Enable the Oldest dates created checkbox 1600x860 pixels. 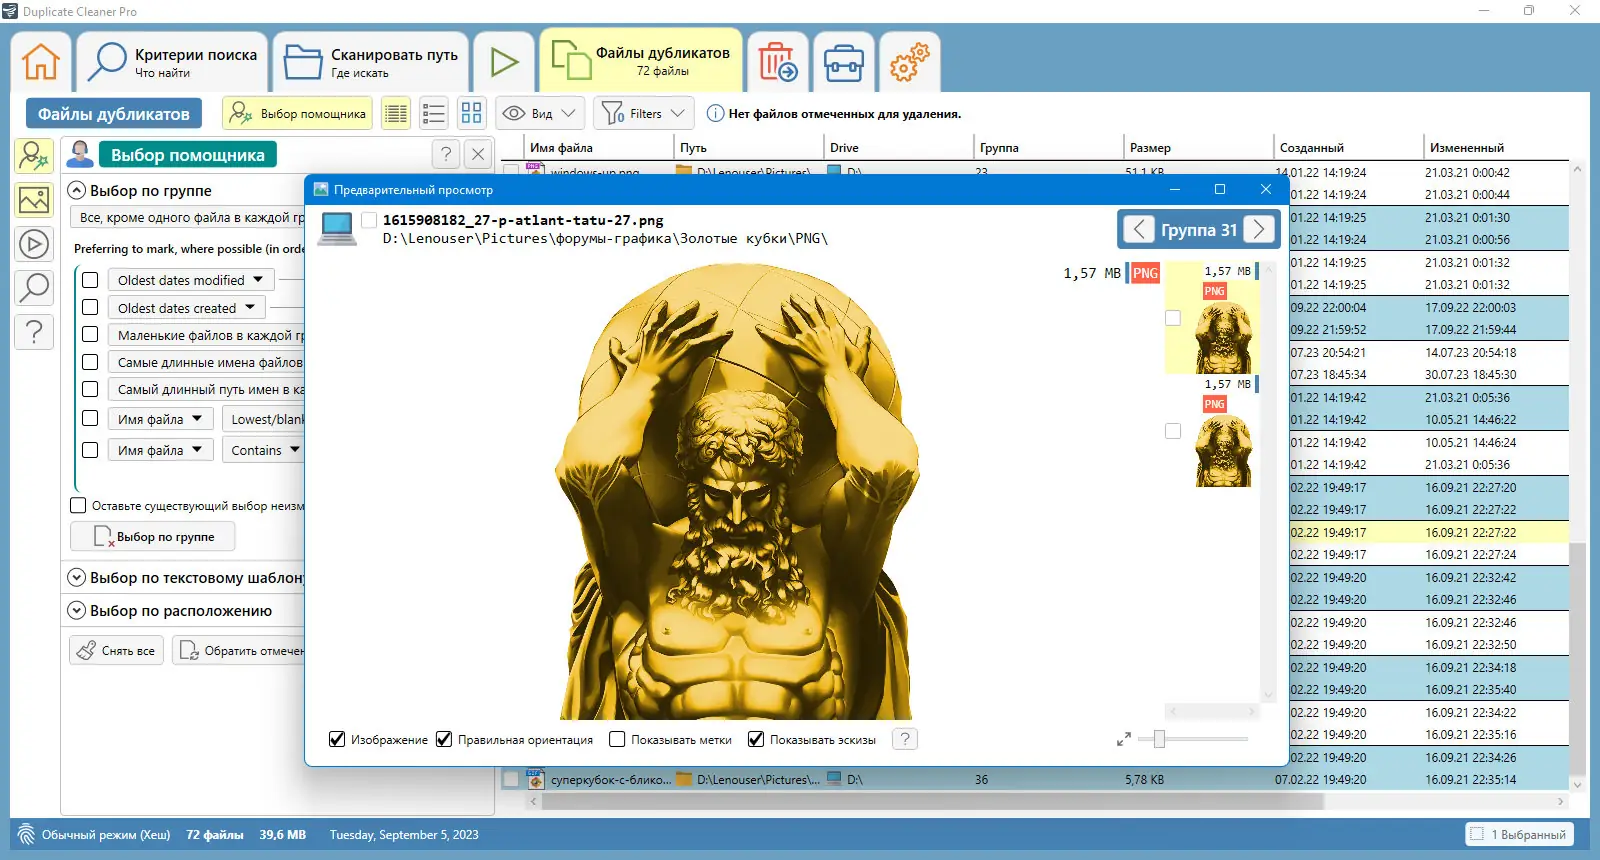(90, 307)
